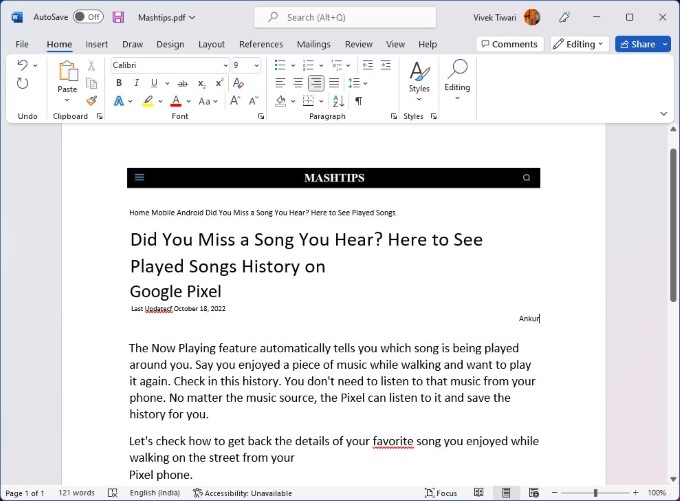Image resolution: width=680 pixels, height=501 pixels.
Task: Expand bullet list options arrow
Action: point(293,65)
